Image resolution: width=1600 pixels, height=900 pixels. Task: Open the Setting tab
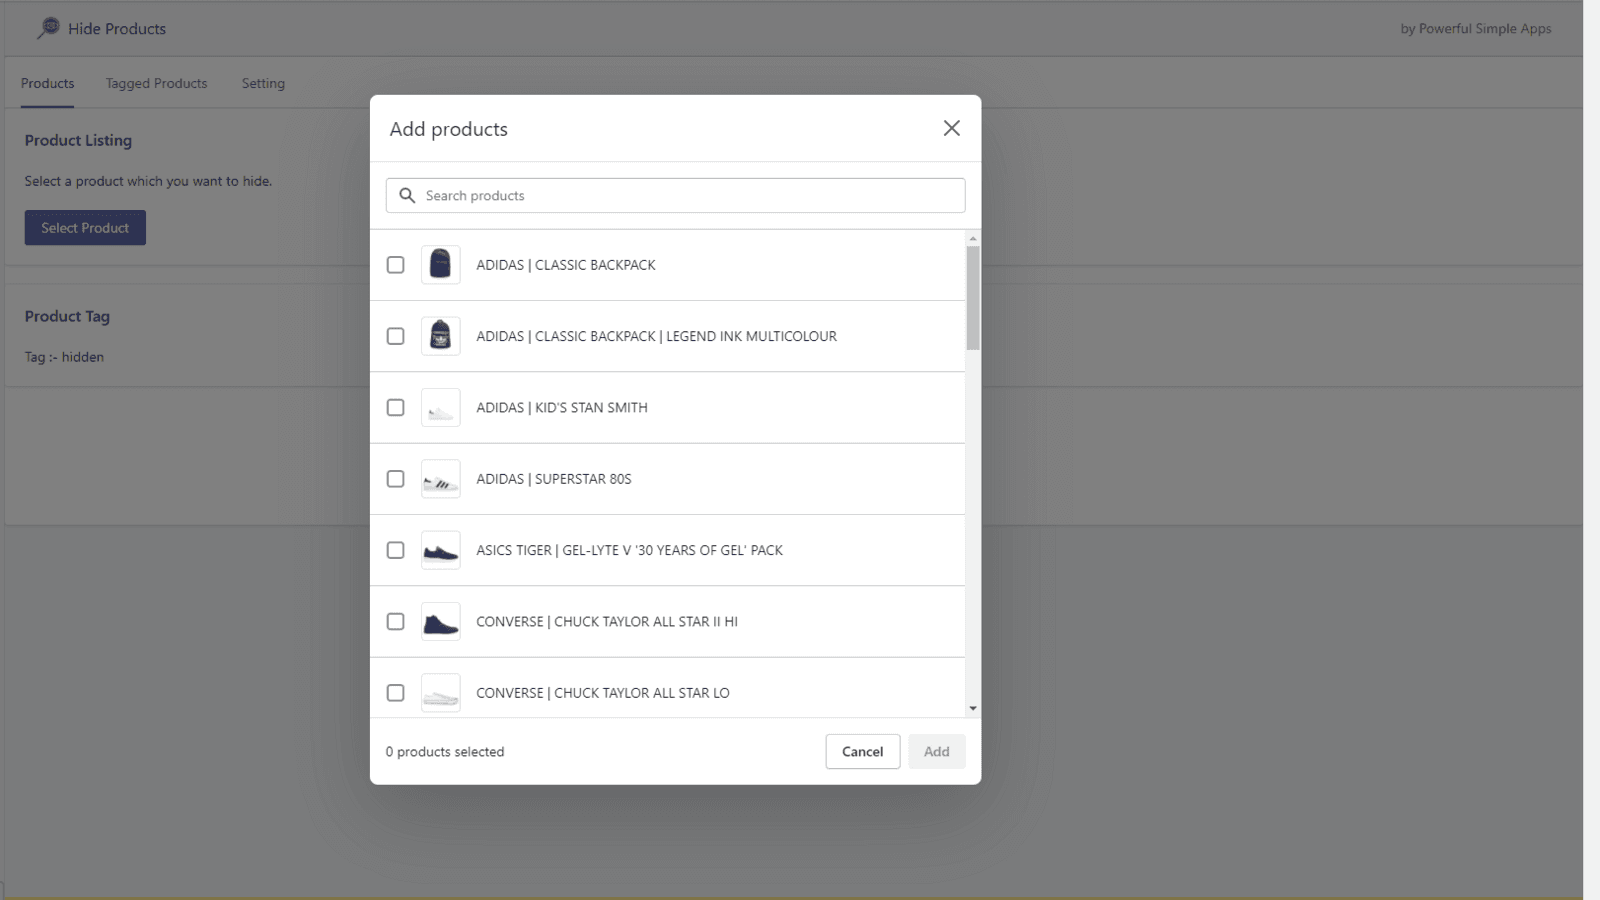(x=263, y=83)
